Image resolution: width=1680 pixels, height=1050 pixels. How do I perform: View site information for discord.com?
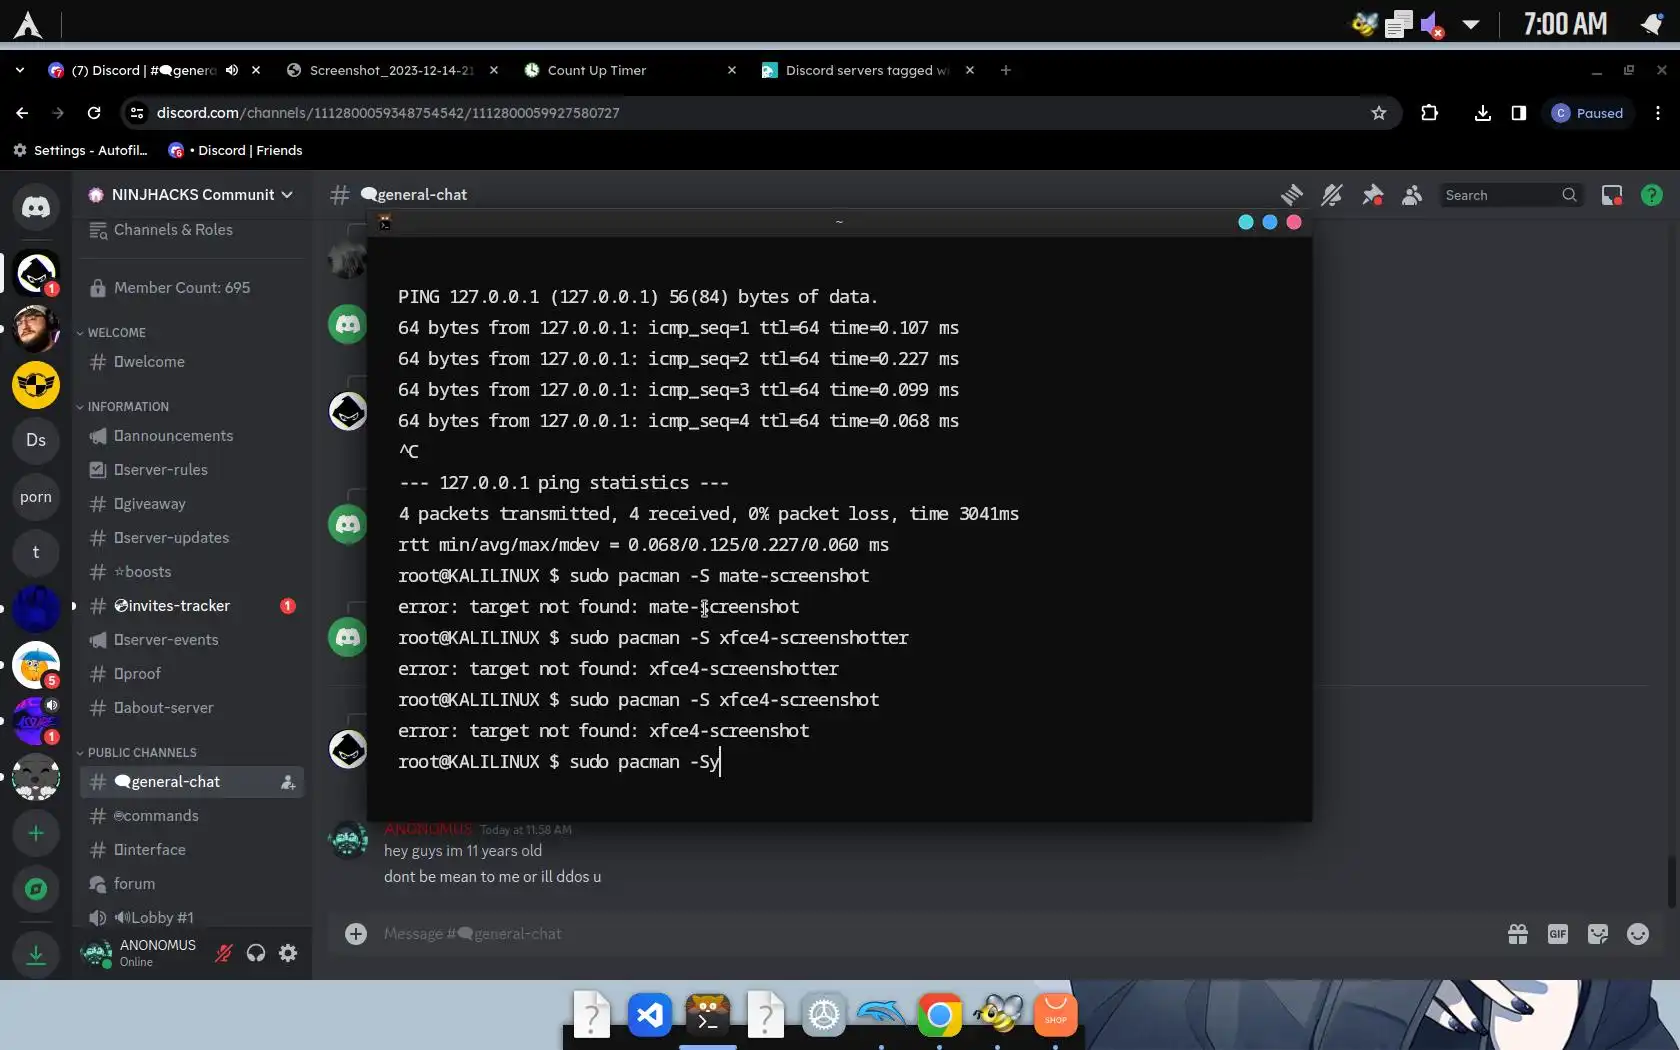137,113
